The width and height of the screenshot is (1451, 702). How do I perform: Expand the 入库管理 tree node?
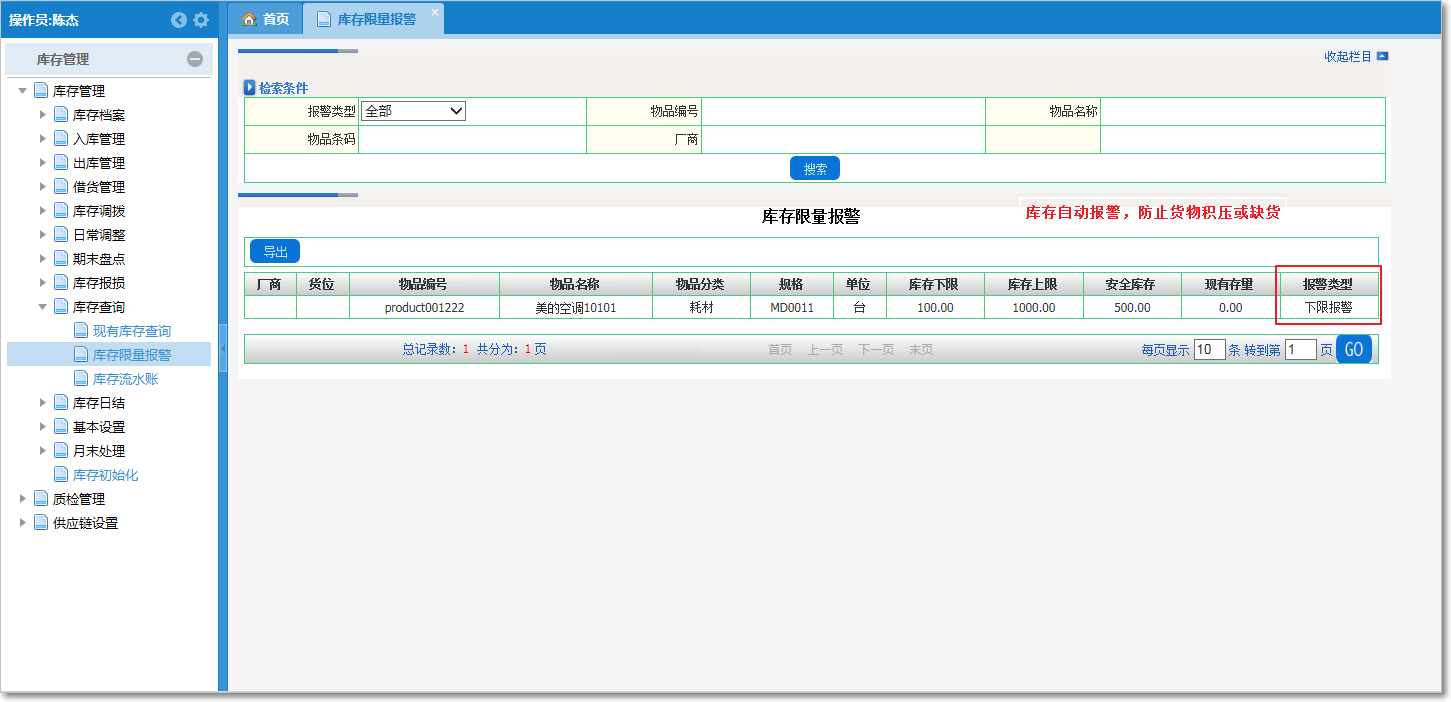click(43, 139)
